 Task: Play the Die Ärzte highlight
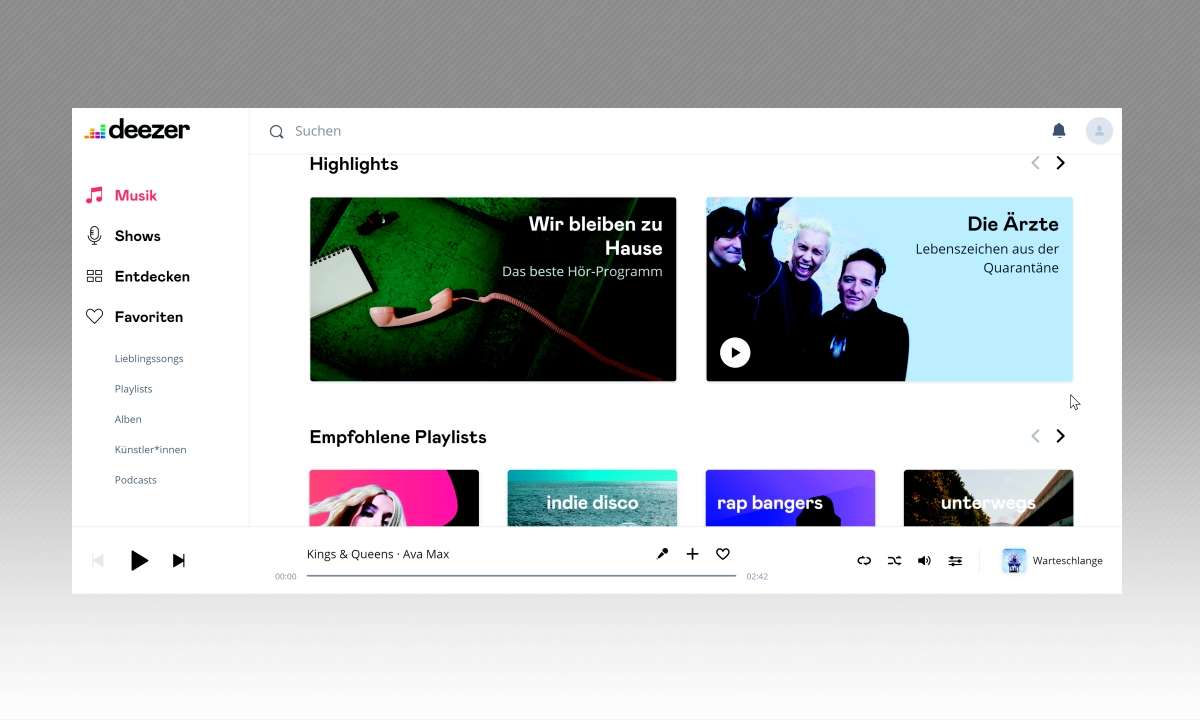[x=735, y=352]
